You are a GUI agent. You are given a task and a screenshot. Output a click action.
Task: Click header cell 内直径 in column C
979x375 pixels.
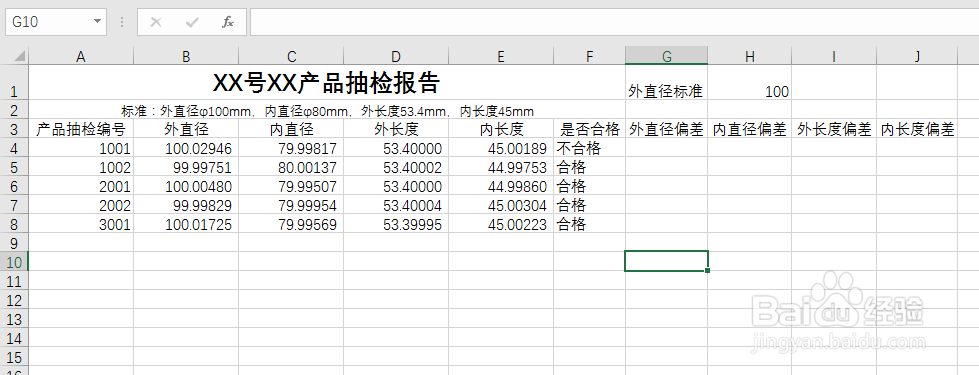291,130
